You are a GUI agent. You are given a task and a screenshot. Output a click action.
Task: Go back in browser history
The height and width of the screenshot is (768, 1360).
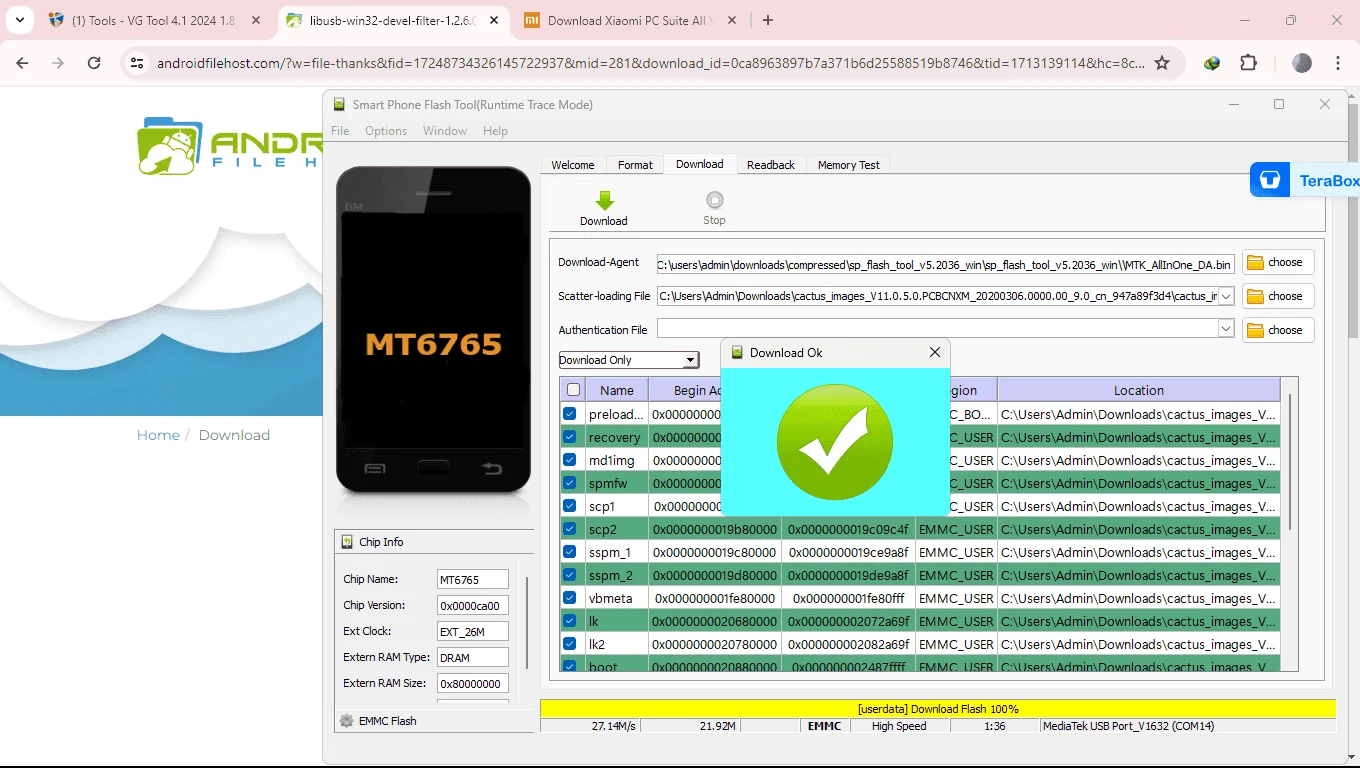[x=22, y=63]
